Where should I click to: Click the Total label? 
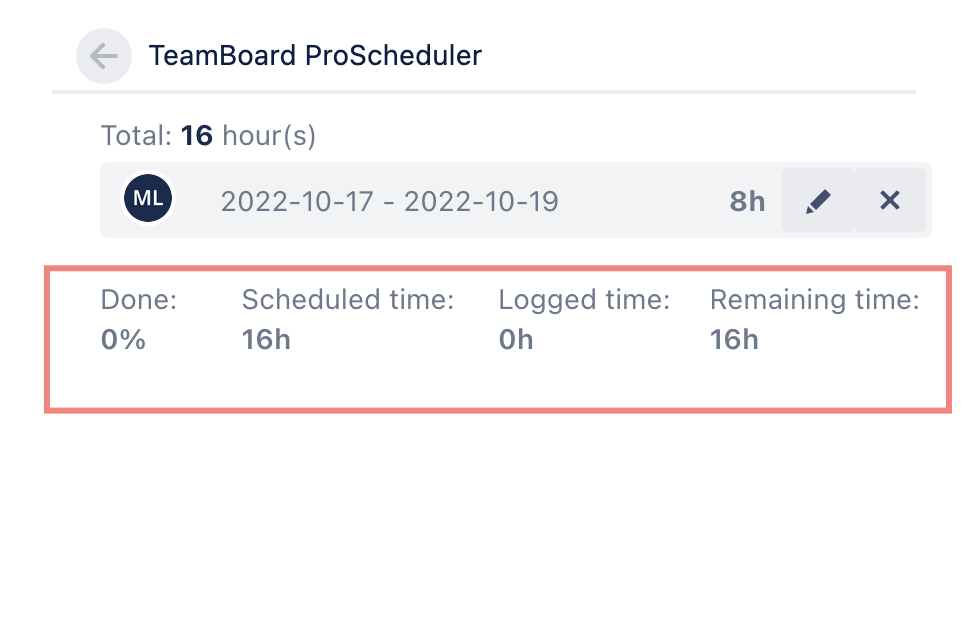tap(137, 136)
